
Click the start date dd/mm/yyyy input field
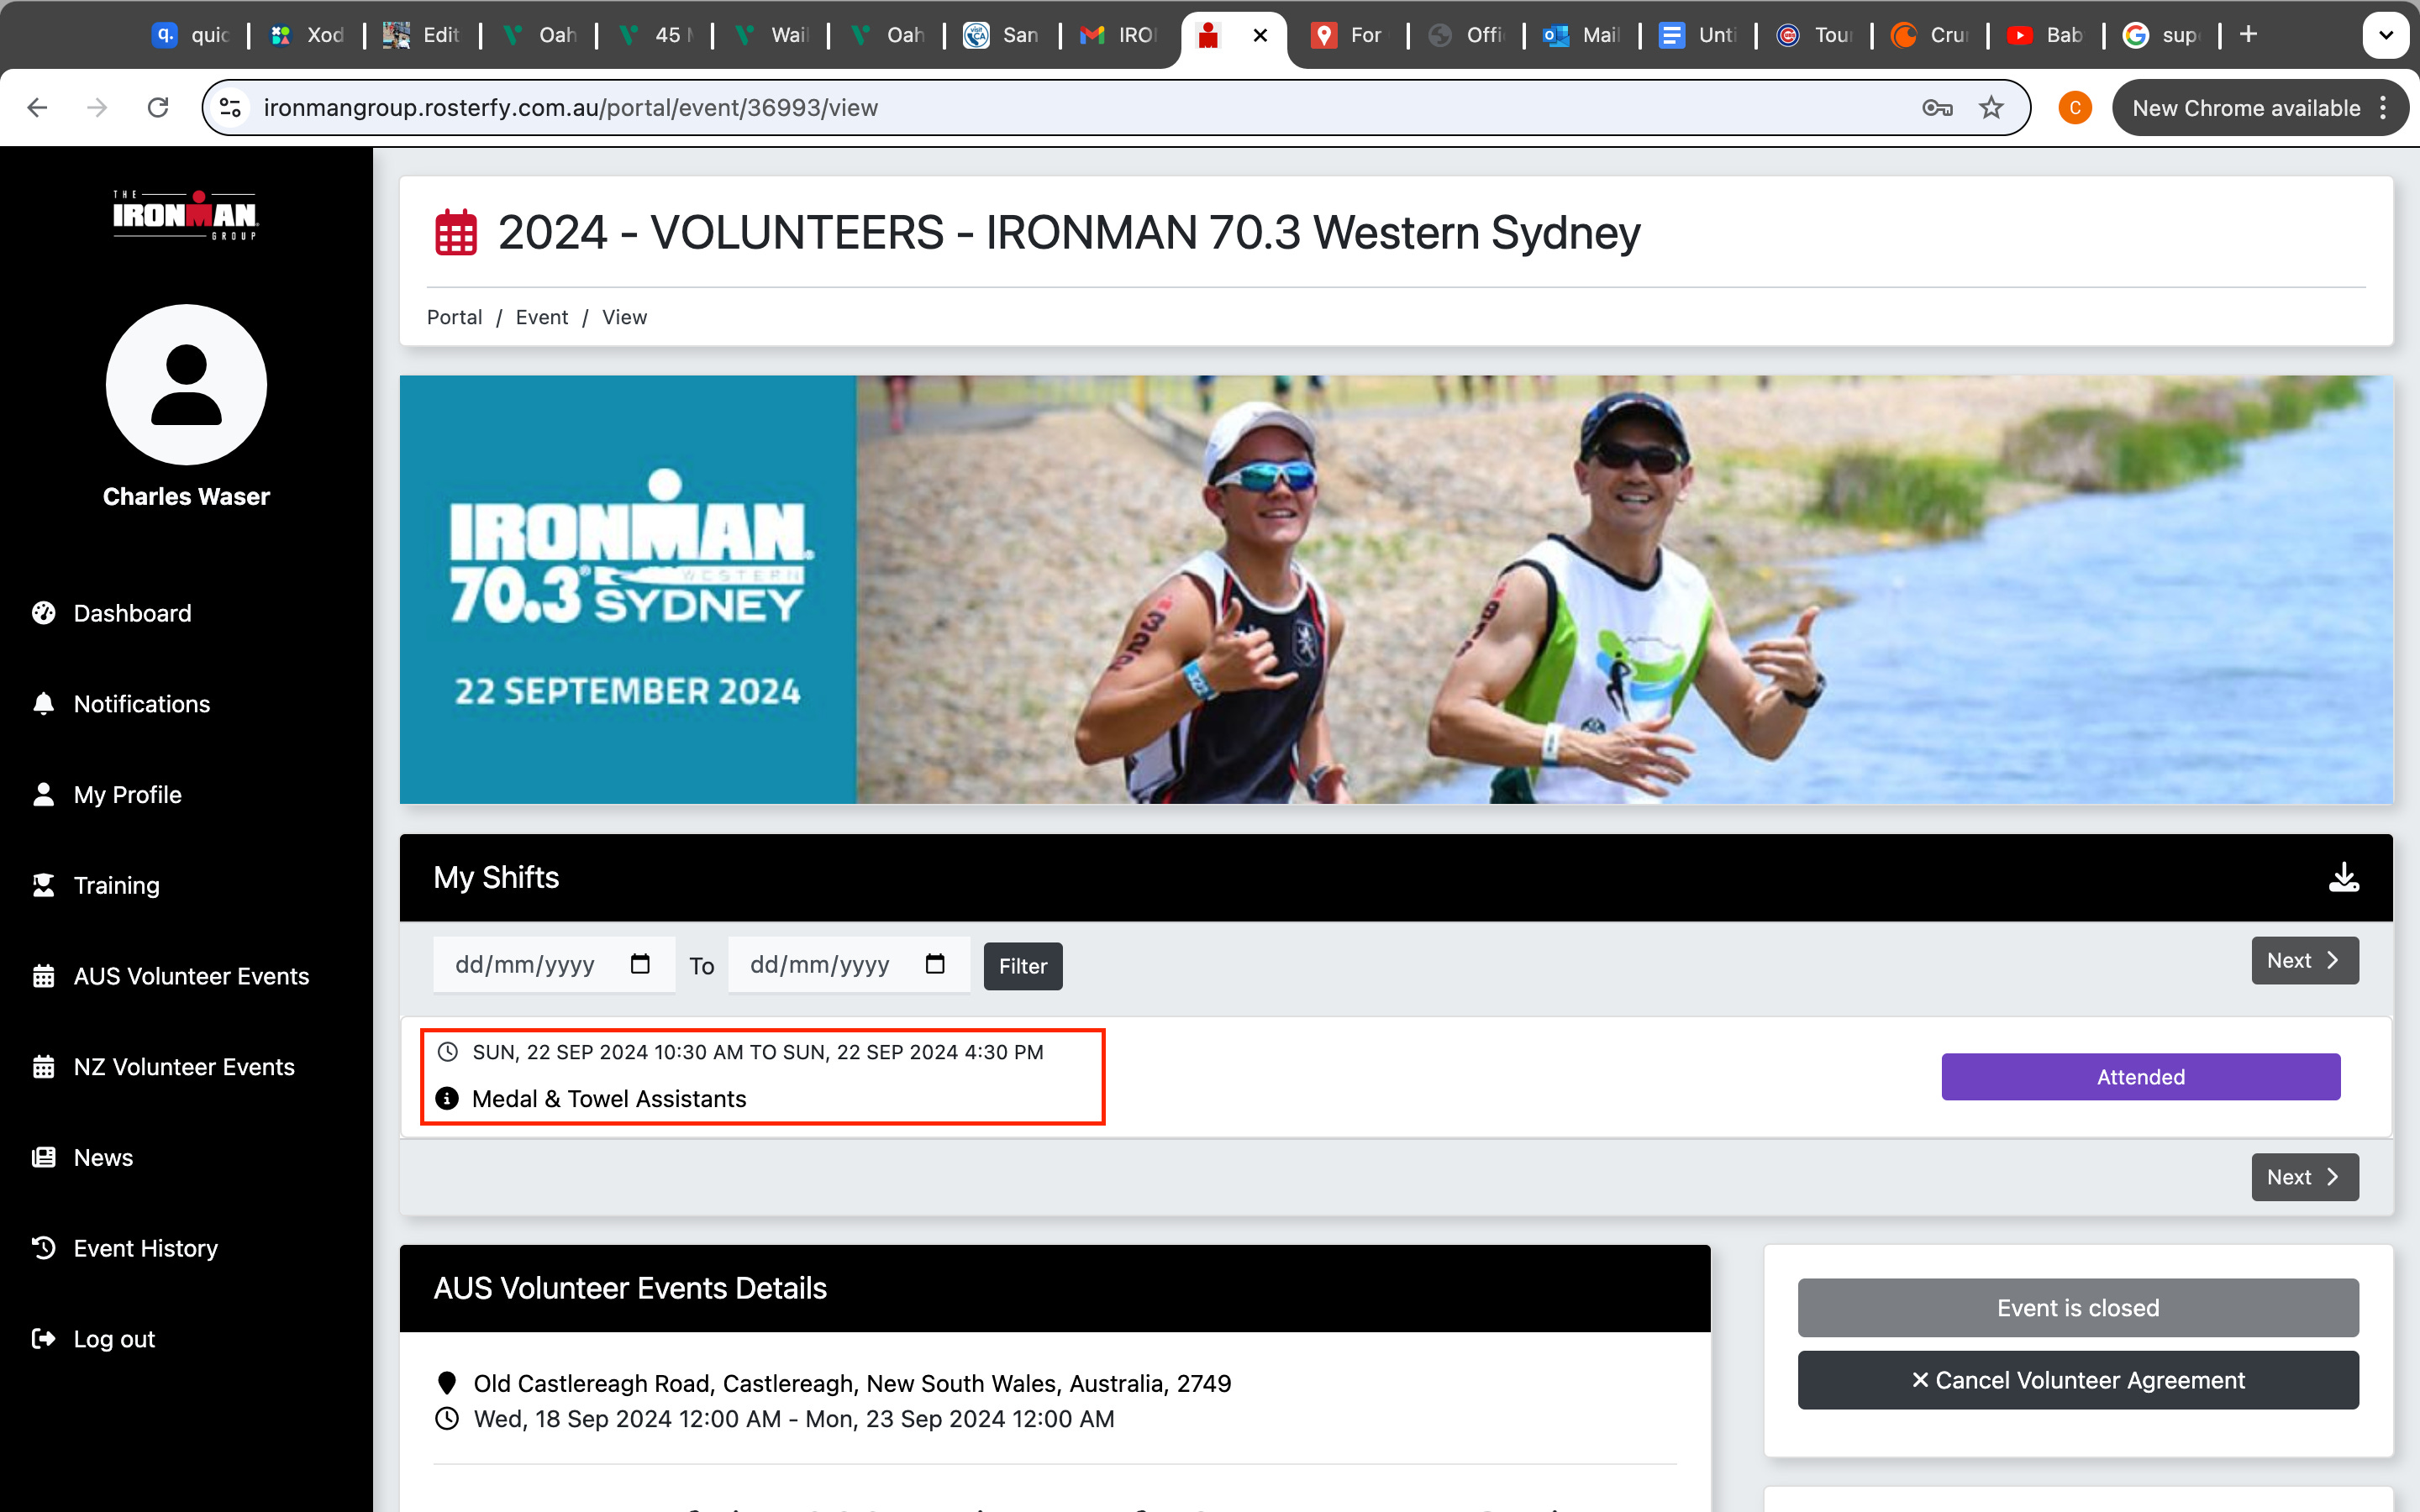[525, 964]
